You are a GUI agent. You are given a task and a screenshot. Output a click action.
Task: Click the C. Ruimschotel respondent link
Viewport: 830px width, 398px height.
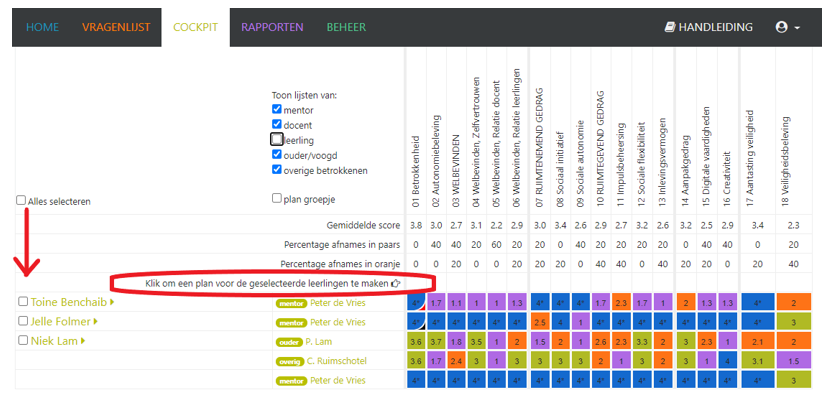point(337,362)
